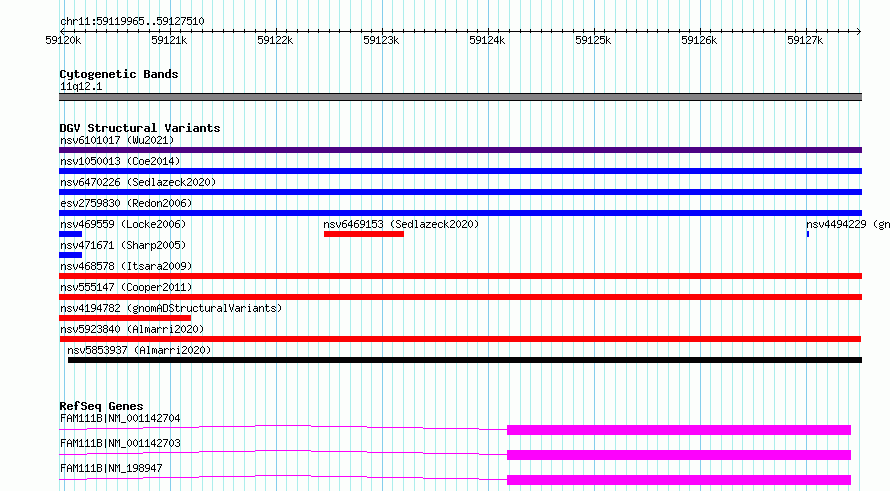Click the magenta exon of NM_001142704
Image resolution: width=890 pixels, height=491 pixels.
tap(679, 430)
